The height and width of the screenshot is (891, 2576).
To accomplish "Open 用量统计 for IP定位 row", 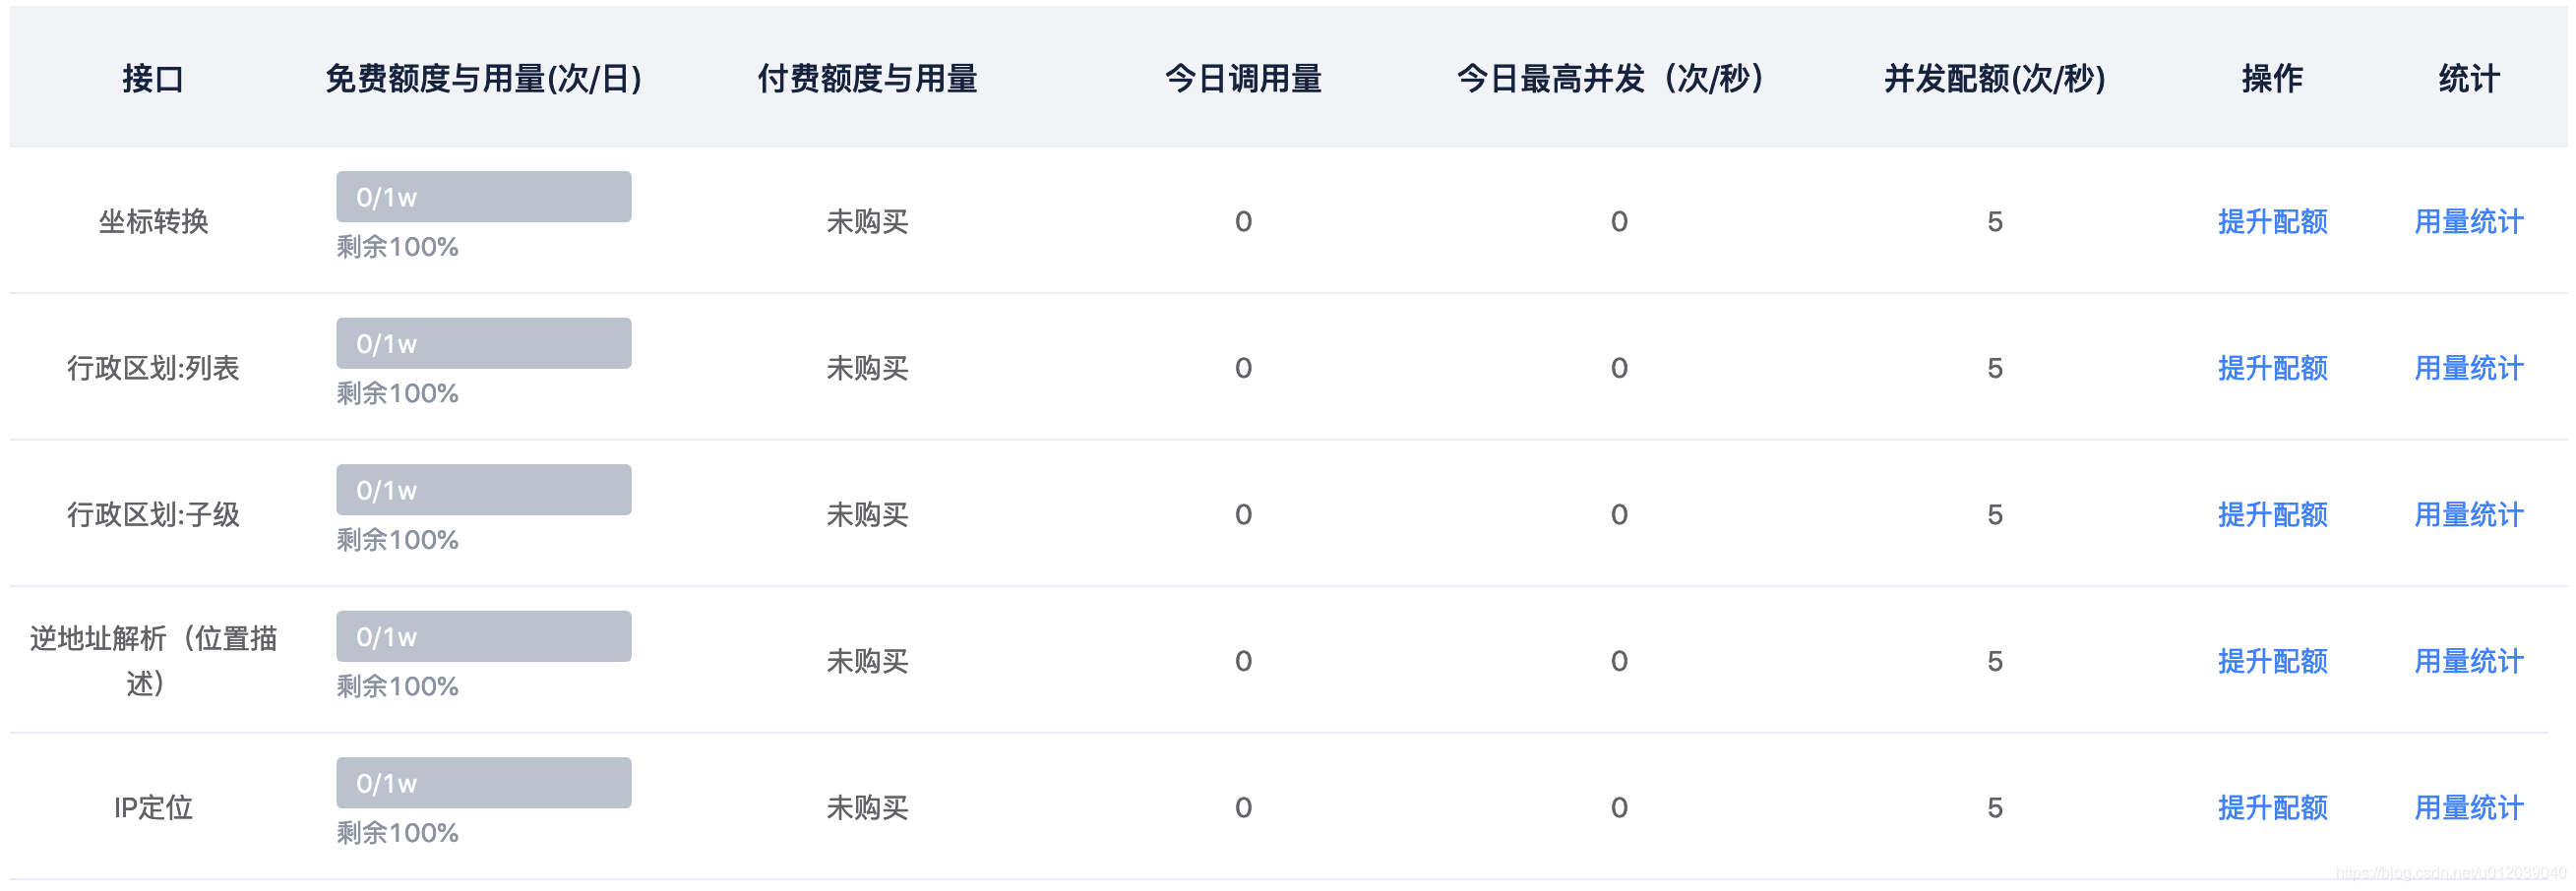I will pos(2468,807).
